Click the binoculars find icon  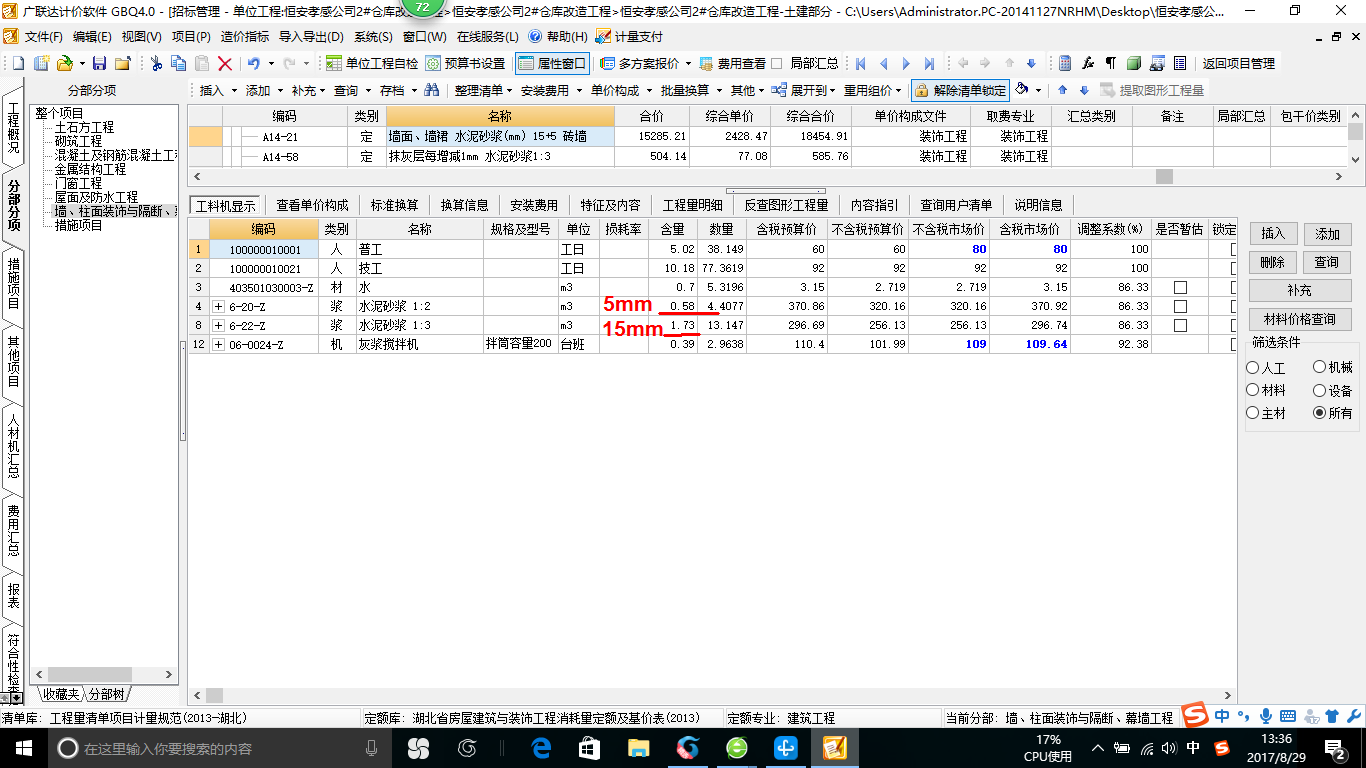click(x=431, y=90)
